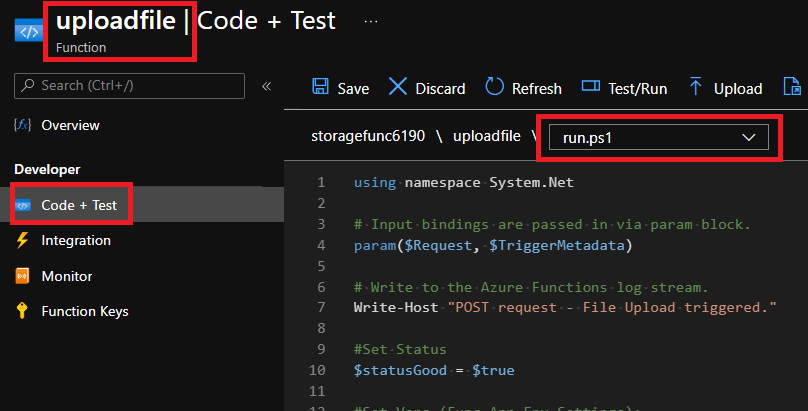Click the '$statusGood = $true' line
Image resolution: width=808 pixels, height=411 pixels.
(x=434, y=370)
